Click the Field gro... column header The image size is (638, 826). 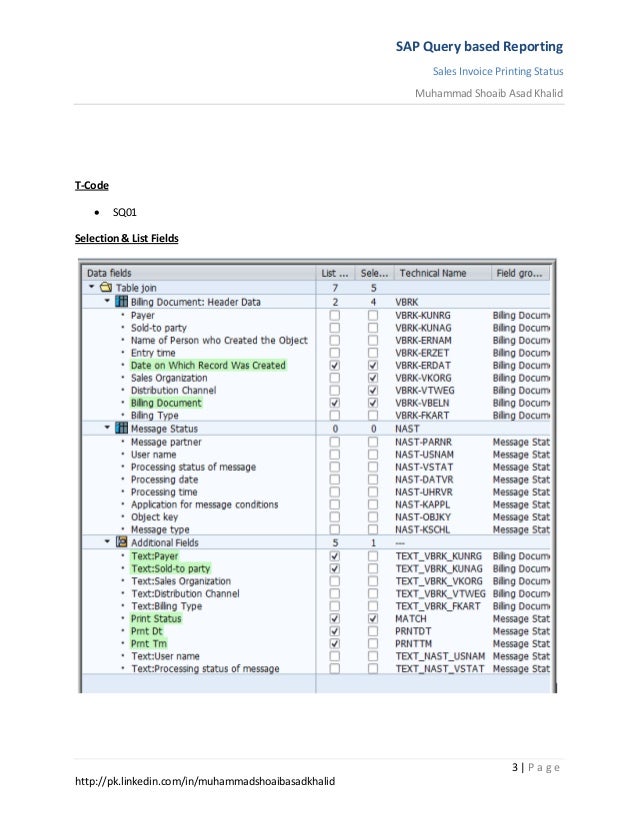point(520,273)
